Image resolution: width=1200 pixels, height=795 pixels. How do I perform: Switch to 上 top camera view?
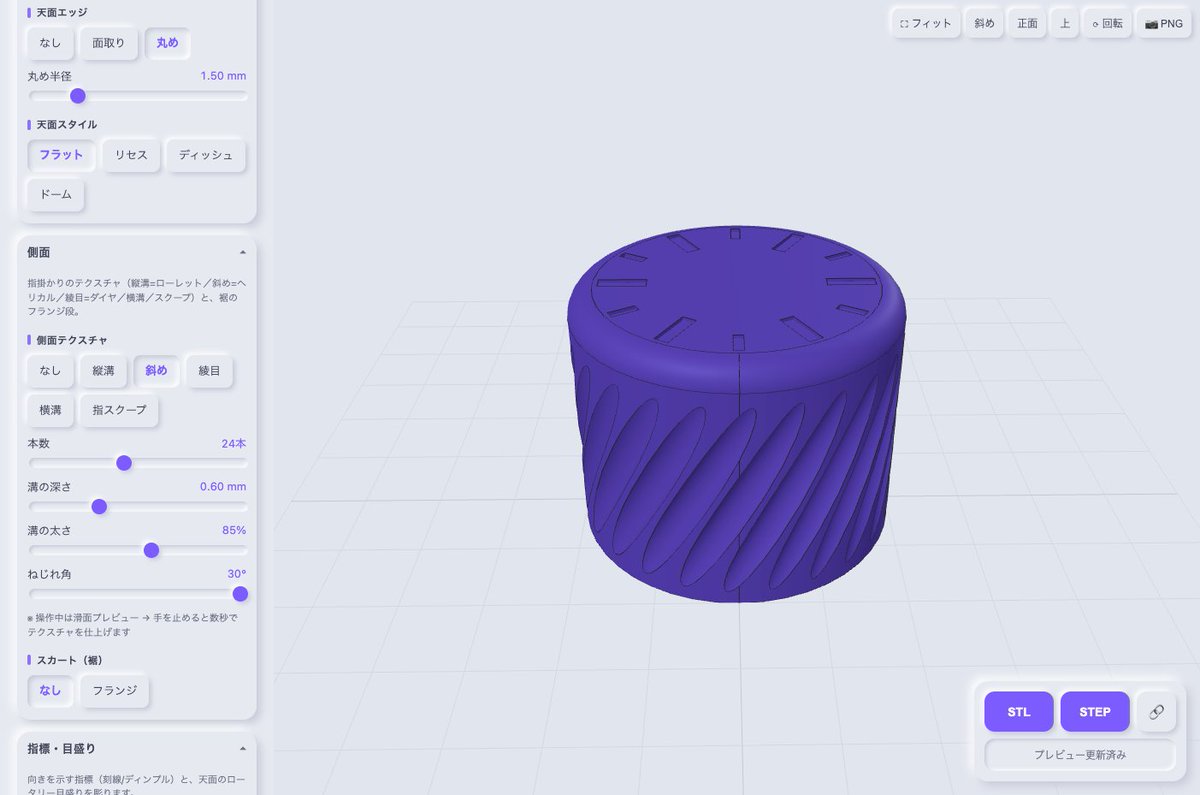(1065, 23)
